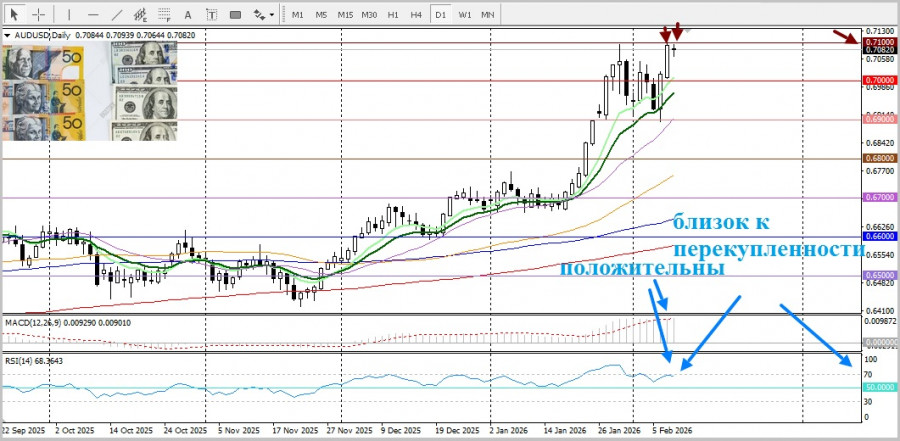Select the horizontal line tool
The image size is (900, 441).
(x=92, y=14)
